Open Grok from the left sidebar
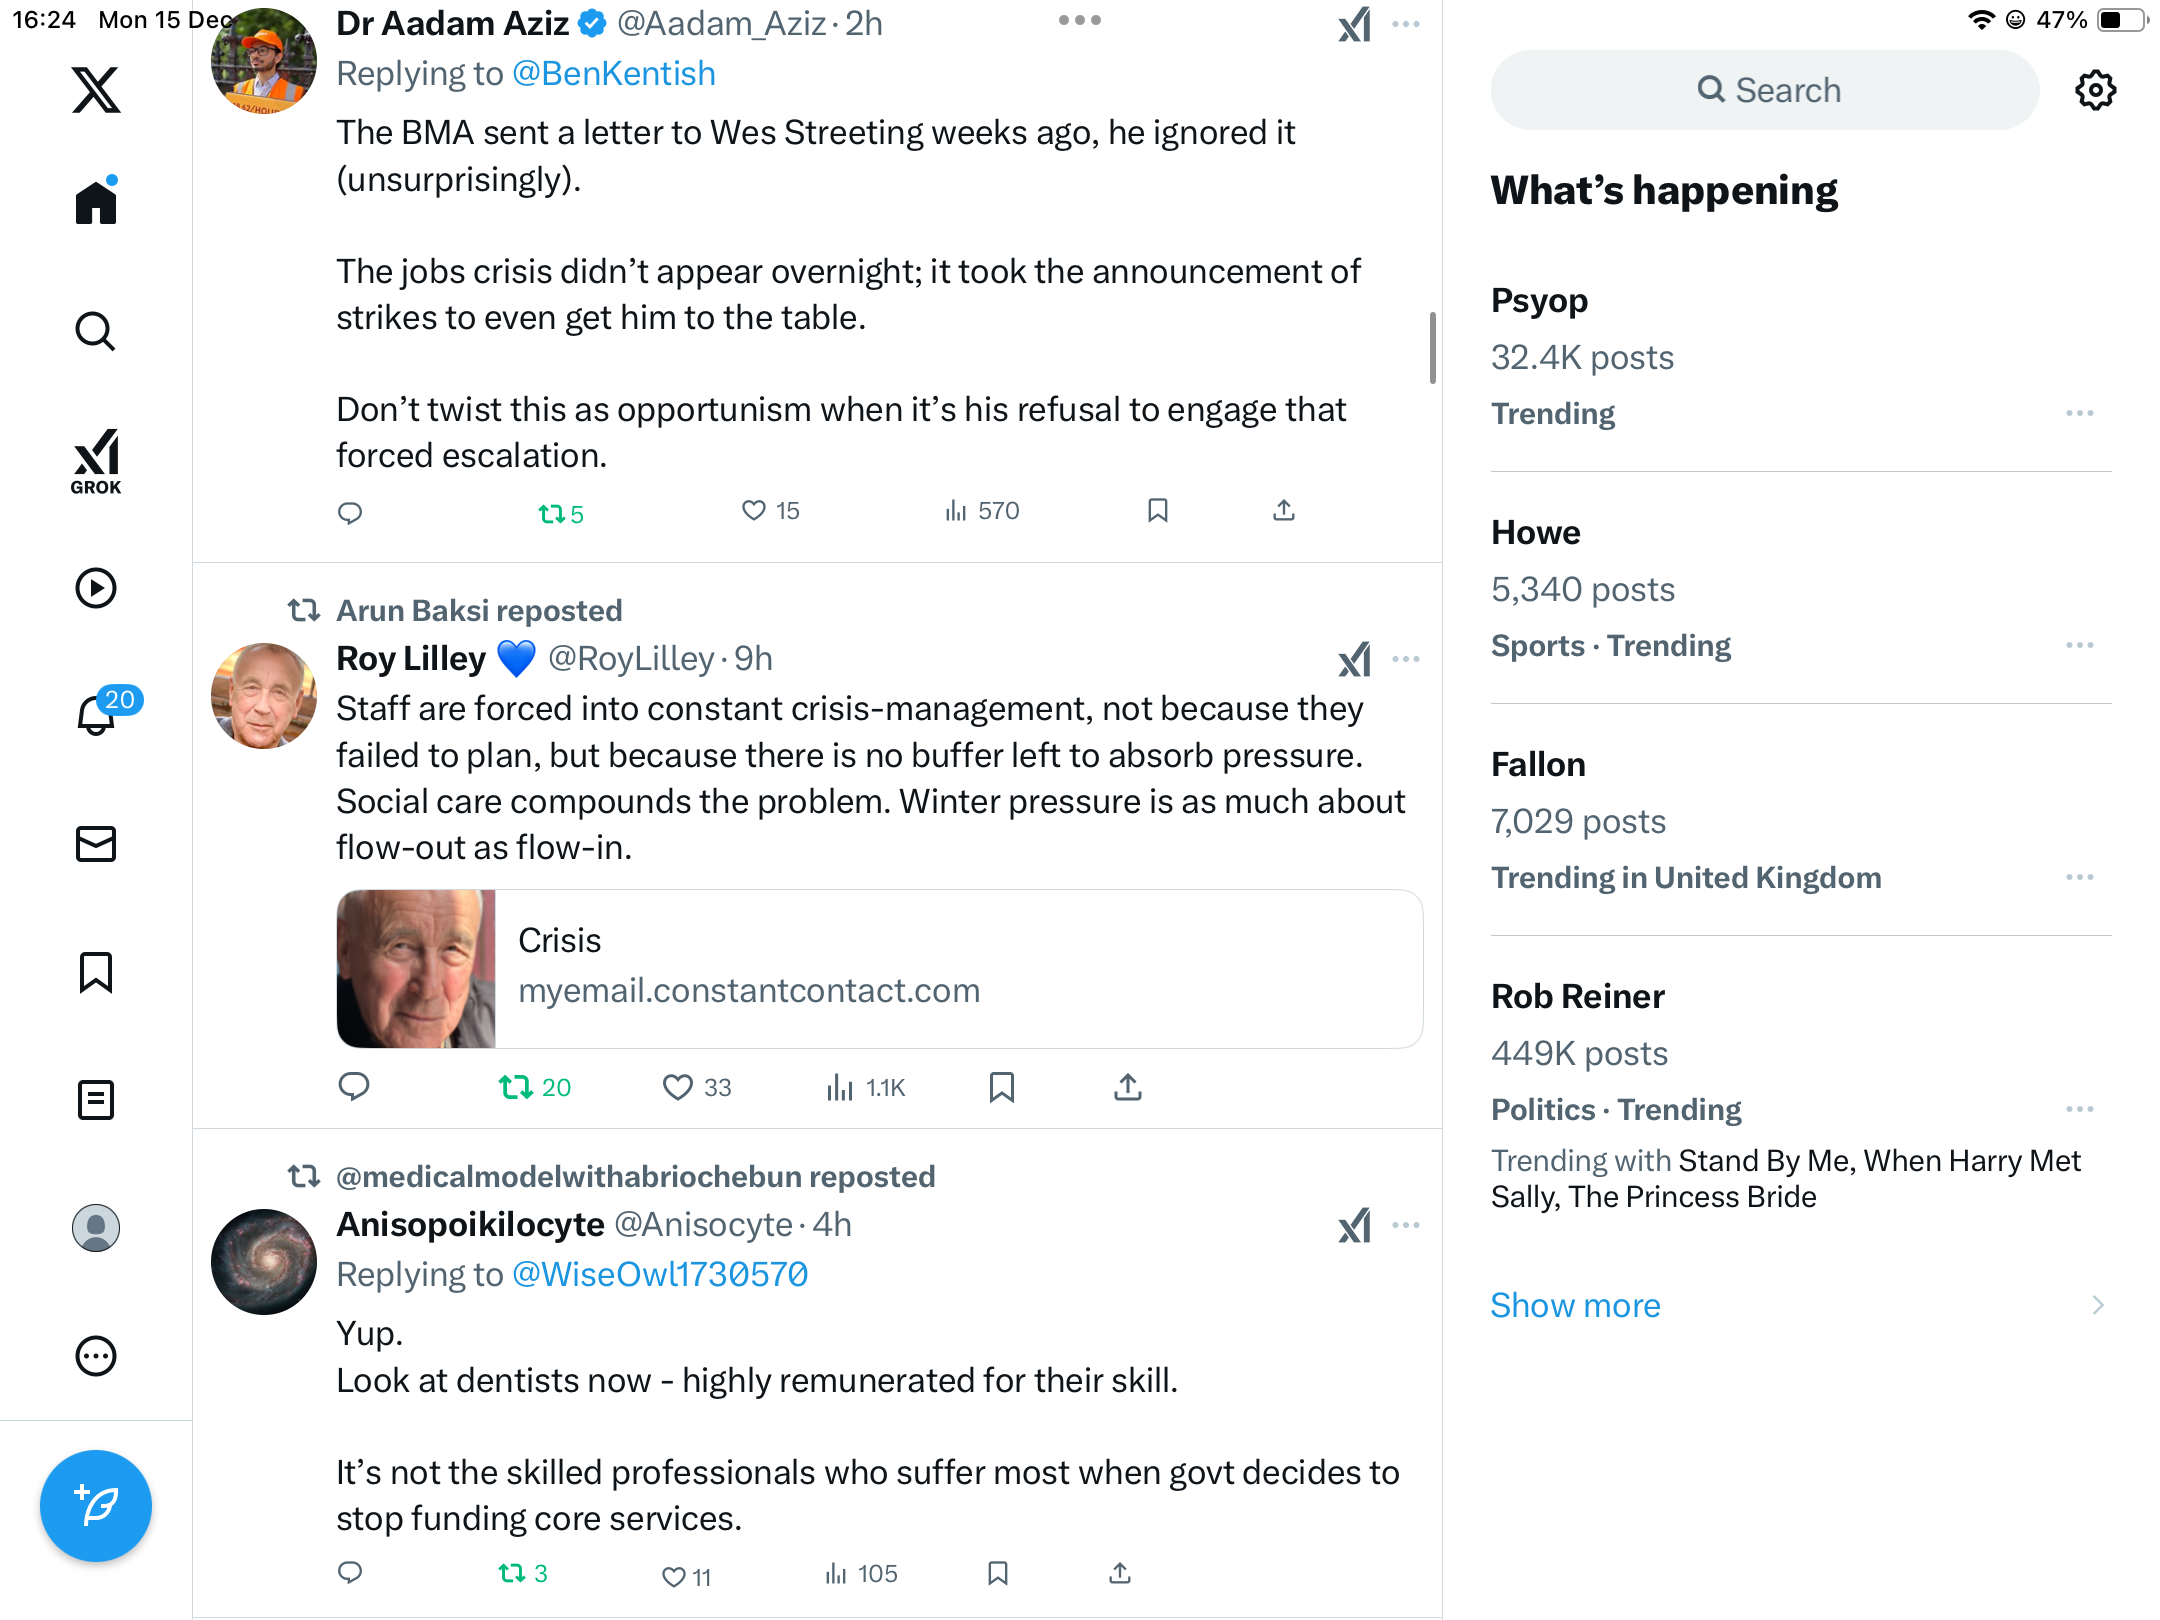The width and height of the screenshot is (2160, 1620). click(96, 462)
